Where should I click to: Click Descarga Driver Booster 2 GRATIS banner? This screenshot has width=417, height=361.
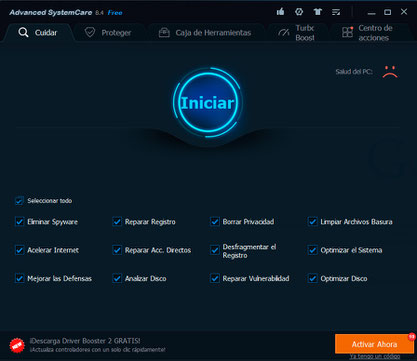point(85,341)
